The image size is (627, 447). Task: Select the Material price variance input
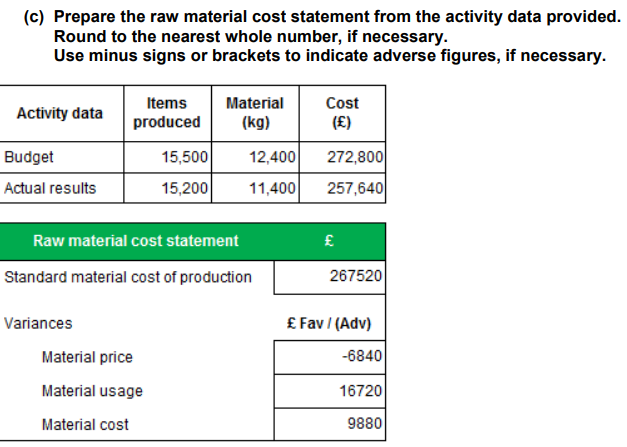click(329, 357)
